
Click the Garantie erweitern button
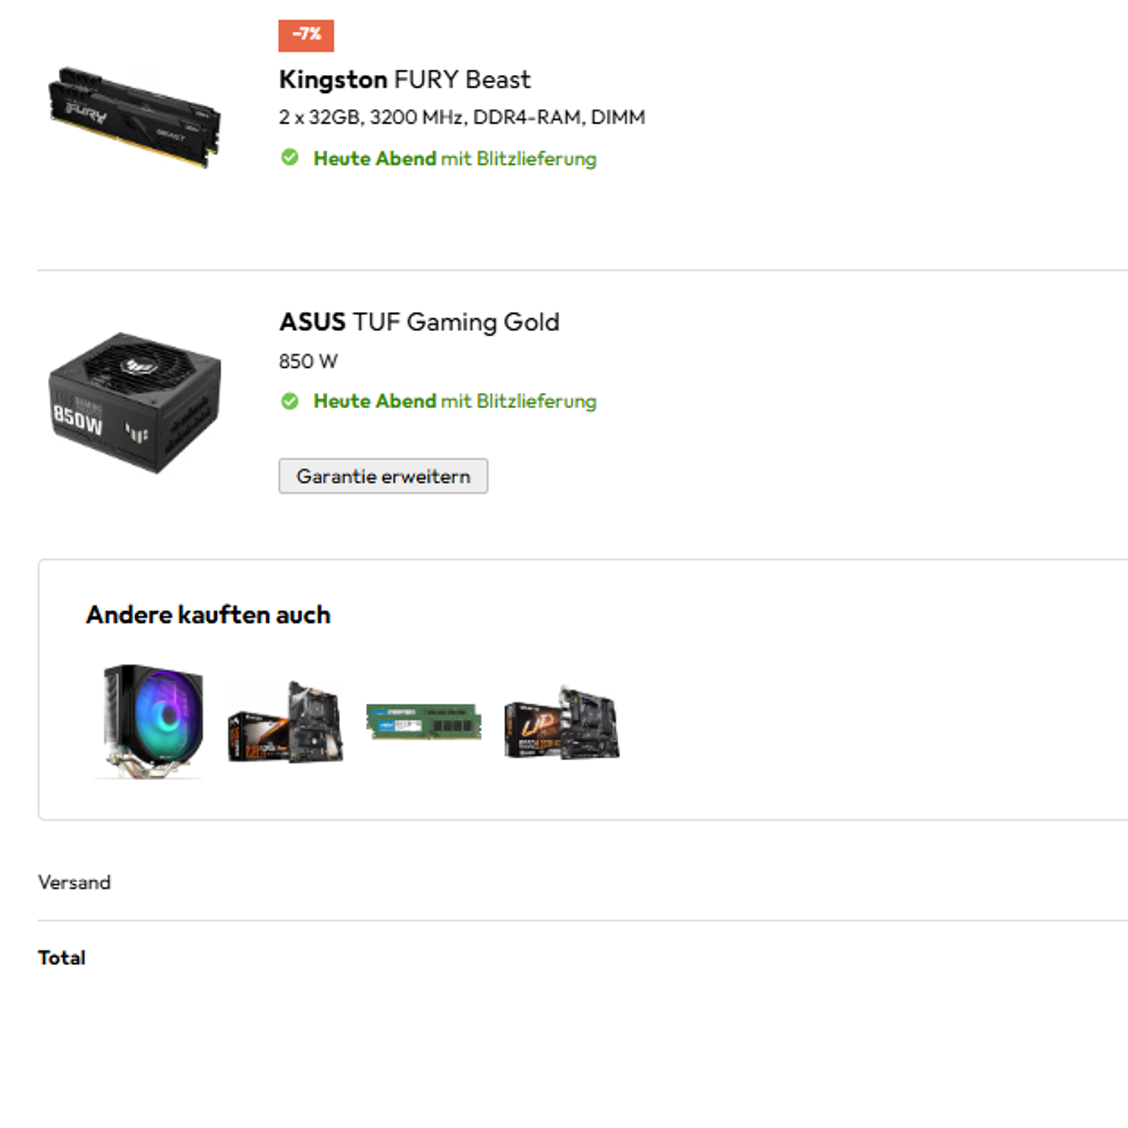(383, 476)
